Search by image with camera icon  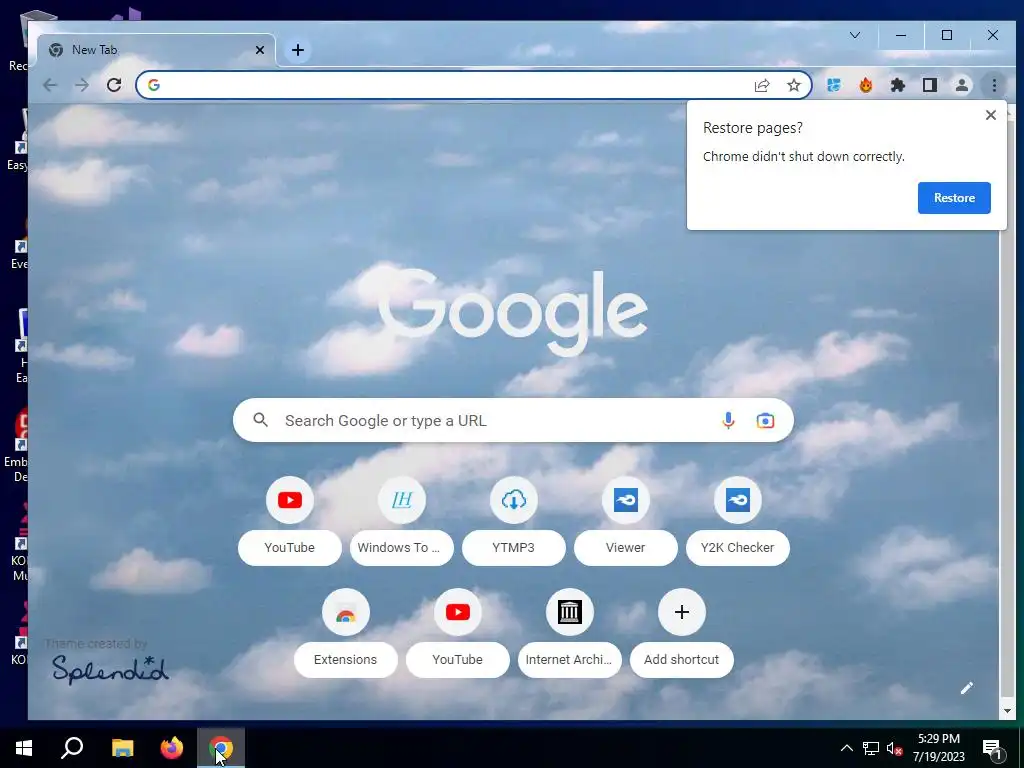[765, 421]
